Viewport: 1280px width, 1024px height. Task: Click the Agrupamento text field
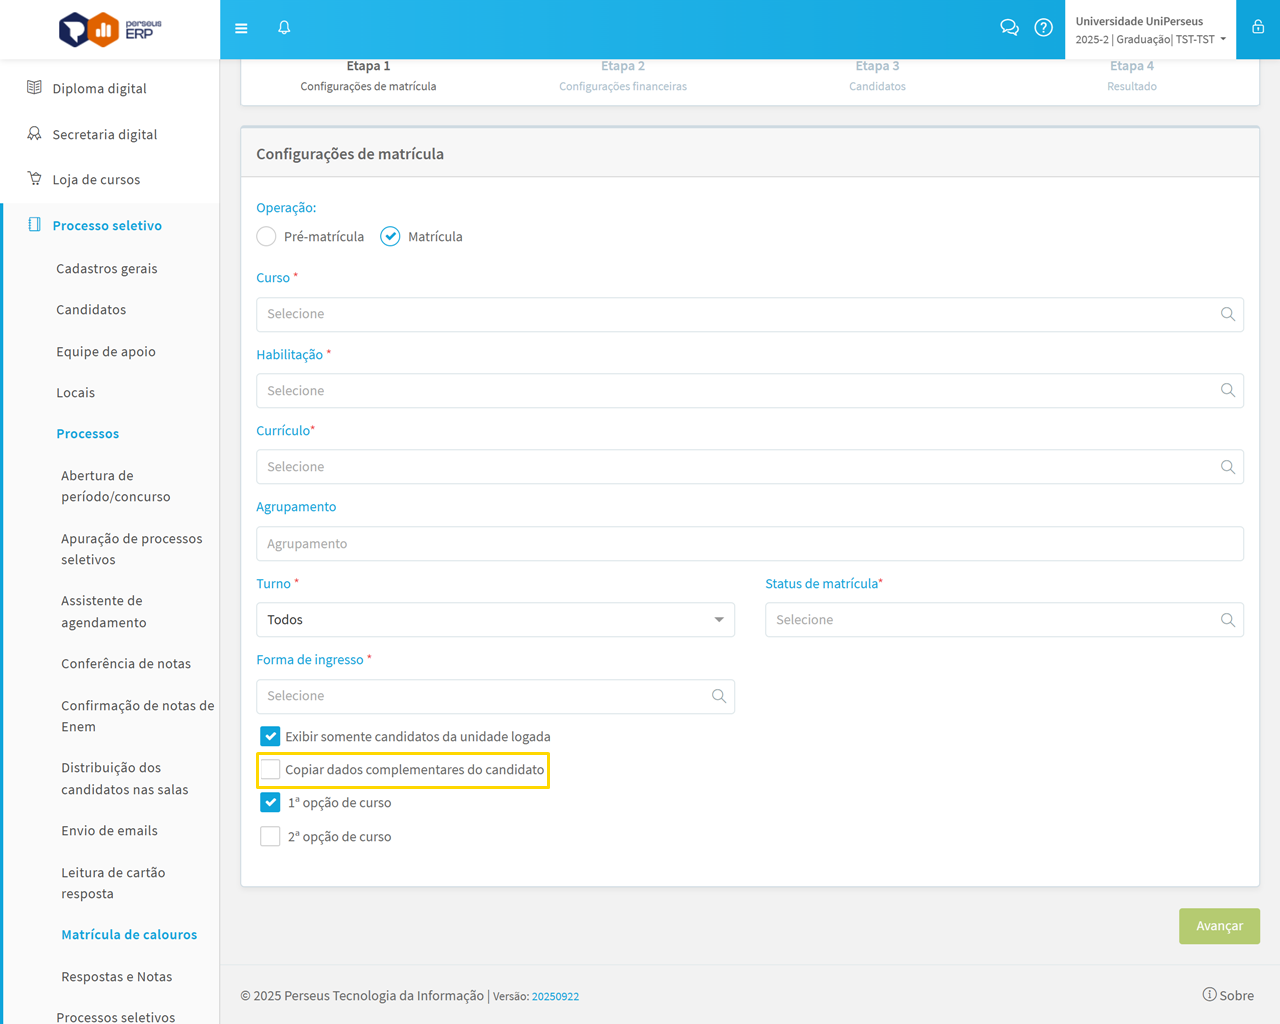point(749,544)
